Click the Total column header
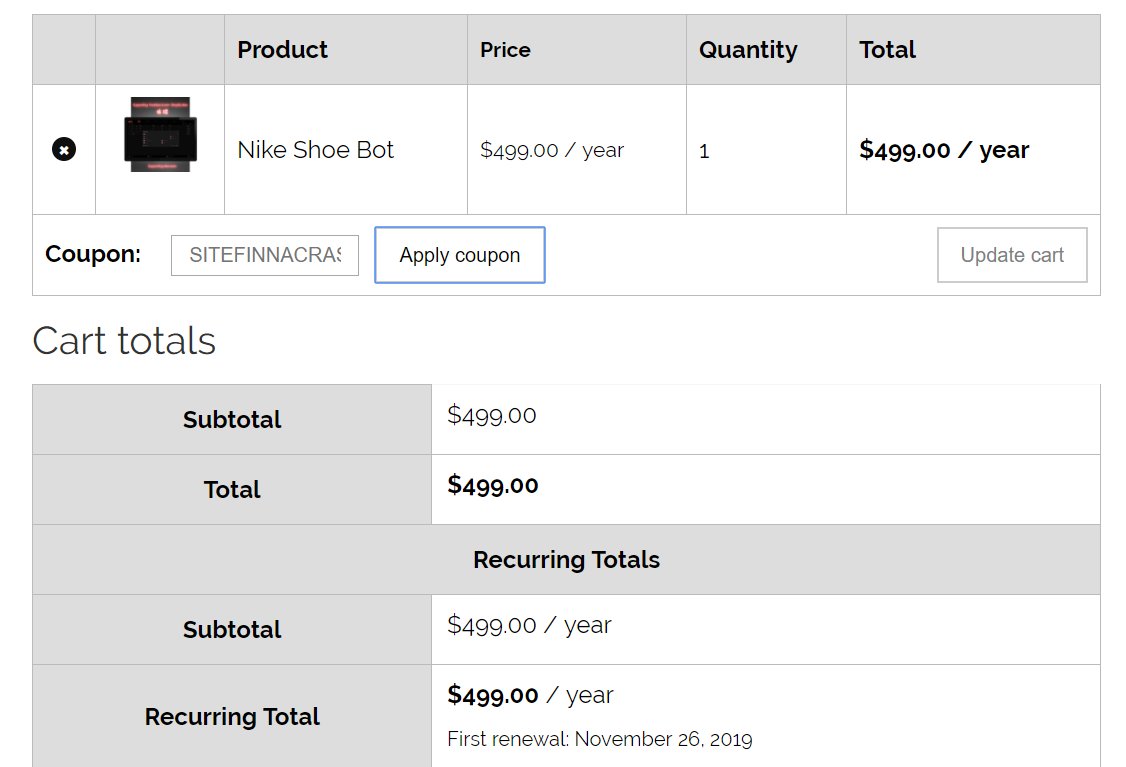The width and height of the screenshot is (1126, 767). pos(887,49)
